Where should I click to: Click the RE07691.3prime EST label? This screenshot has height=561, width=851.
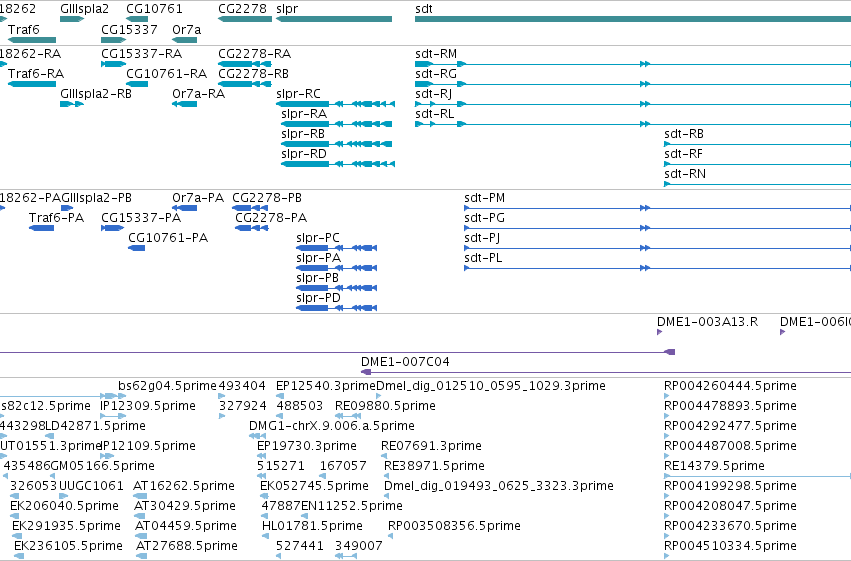[431, 446]
